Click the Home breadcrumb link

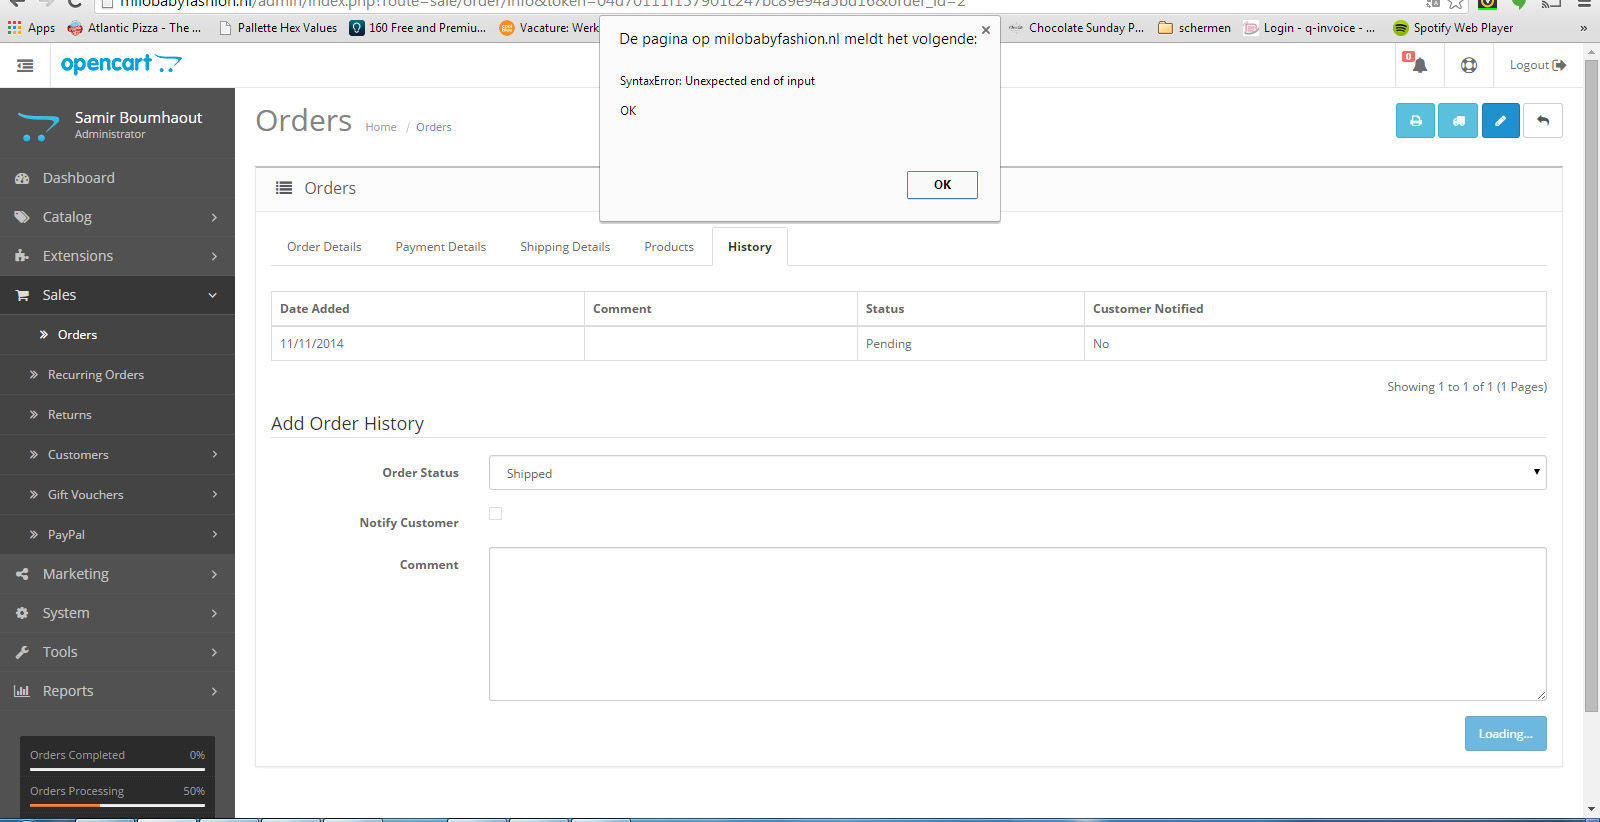click(381, 127)
